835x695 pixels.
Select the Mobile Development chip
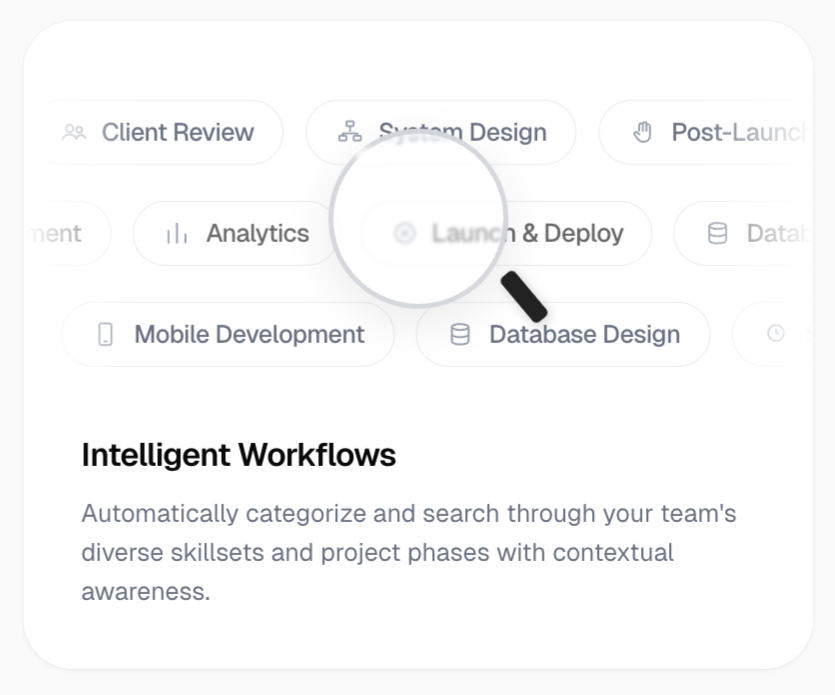coord(228,334)
